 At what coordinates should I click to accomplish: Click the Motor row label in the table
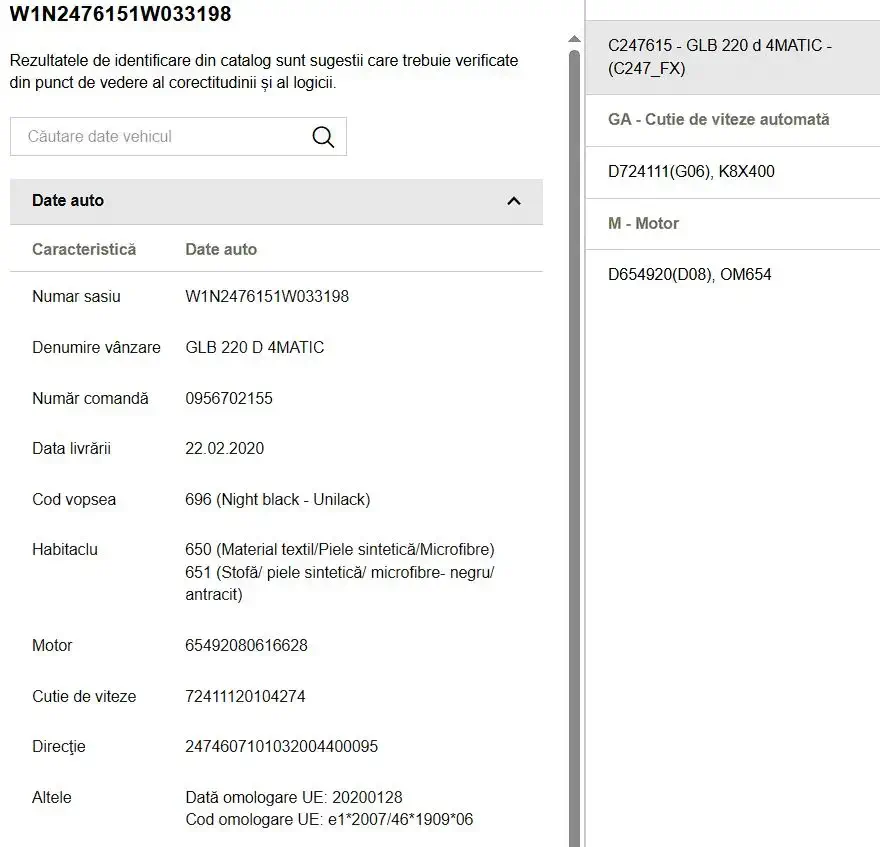point(52,645)
